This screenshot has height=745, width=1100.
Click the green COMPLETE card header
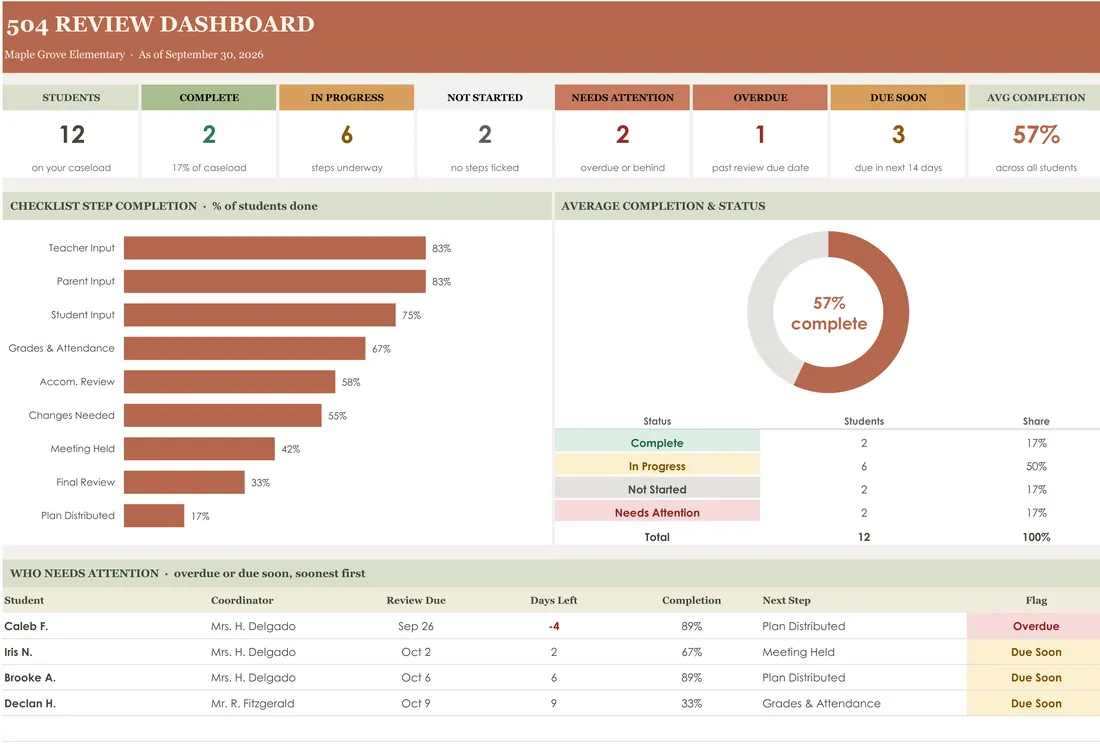tap(209, 98)
